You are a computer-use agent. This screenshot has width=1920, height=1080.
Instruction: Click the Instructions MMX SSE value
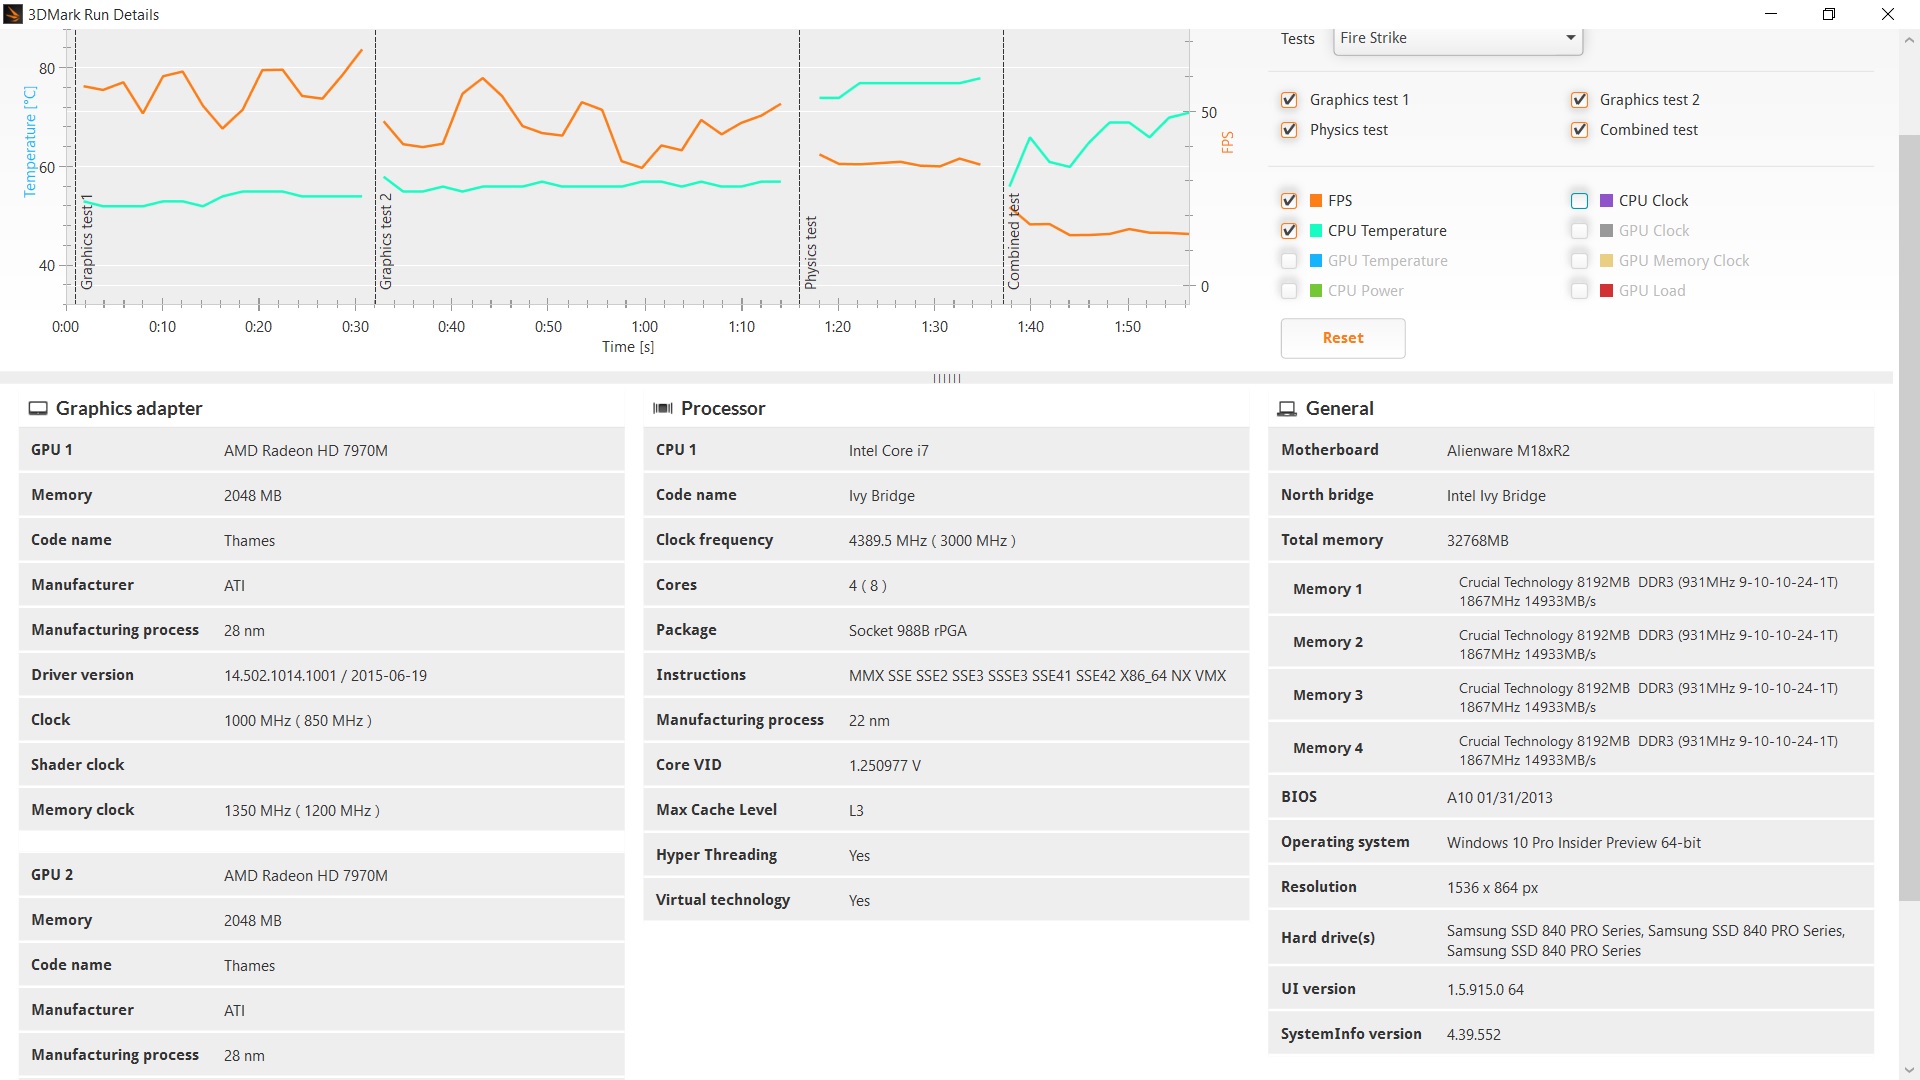tap(1037, 676)
